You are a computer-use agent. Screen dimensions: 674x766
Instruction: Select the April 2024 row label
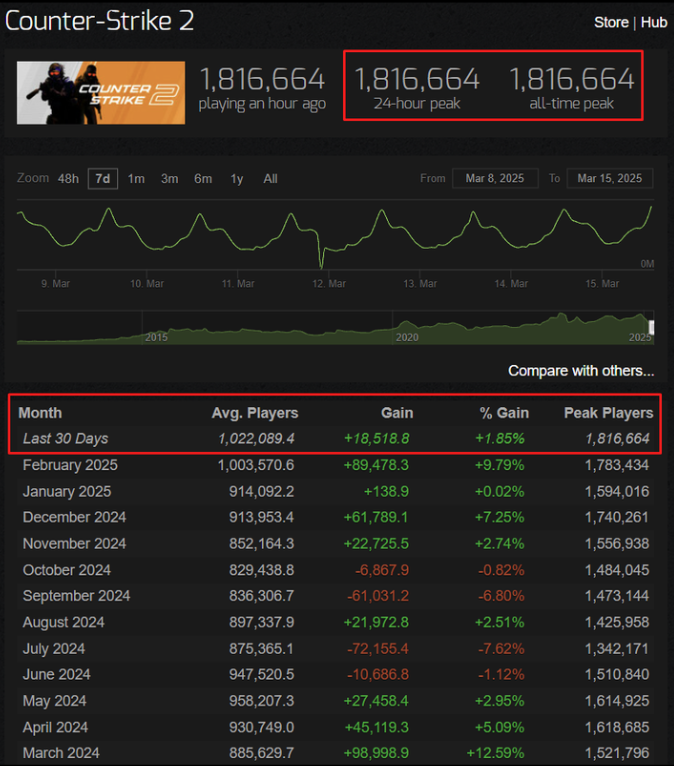point(55,727)
